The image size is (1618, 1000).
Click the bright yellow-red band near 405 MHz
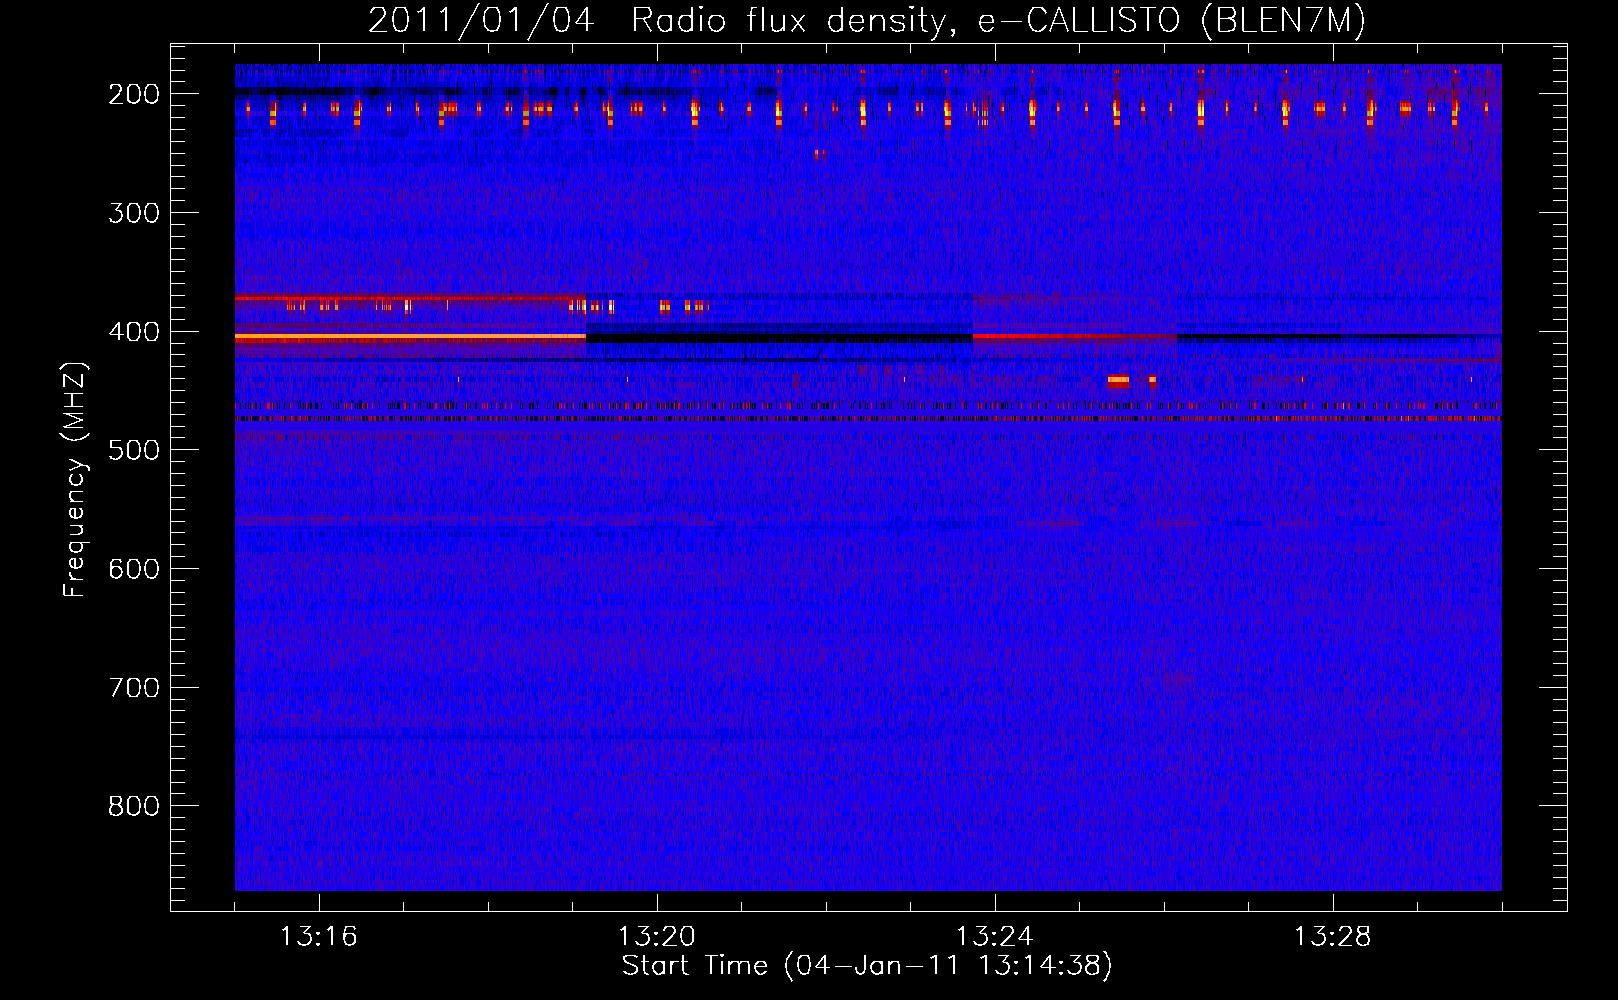click(x=410, y=339)
